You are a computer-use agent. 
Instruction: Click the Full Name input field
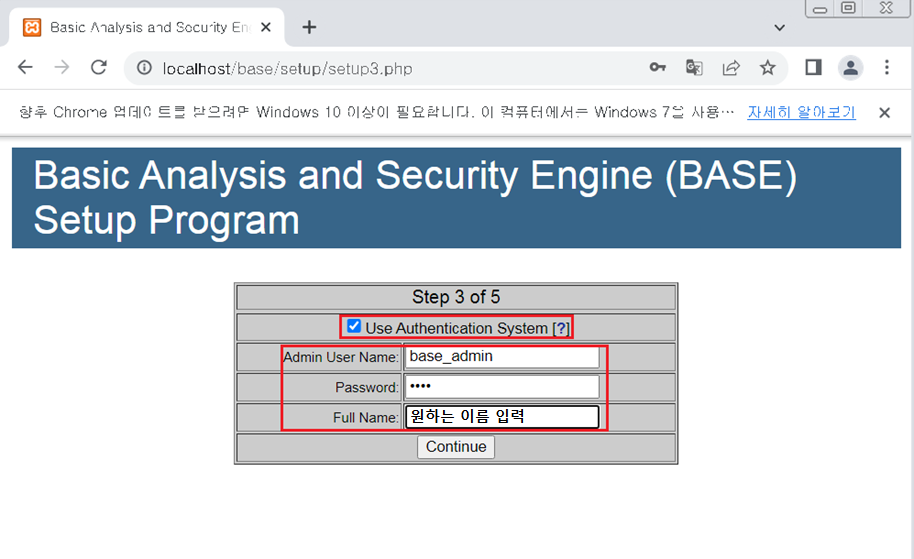pos(502,417)
